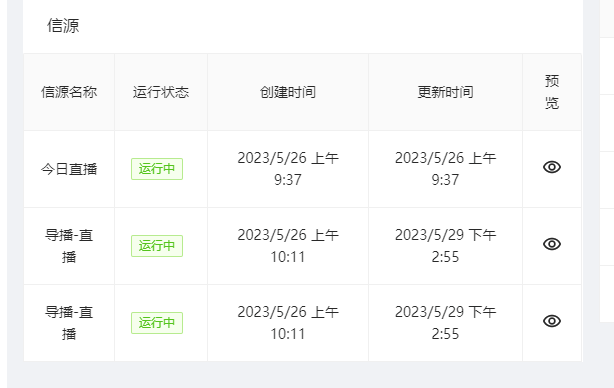Viewport: 614px width, 388px height.
Task: Click middle row 上午 10:11 creation time
Action: pyautogui.click(x=288, y=246)
